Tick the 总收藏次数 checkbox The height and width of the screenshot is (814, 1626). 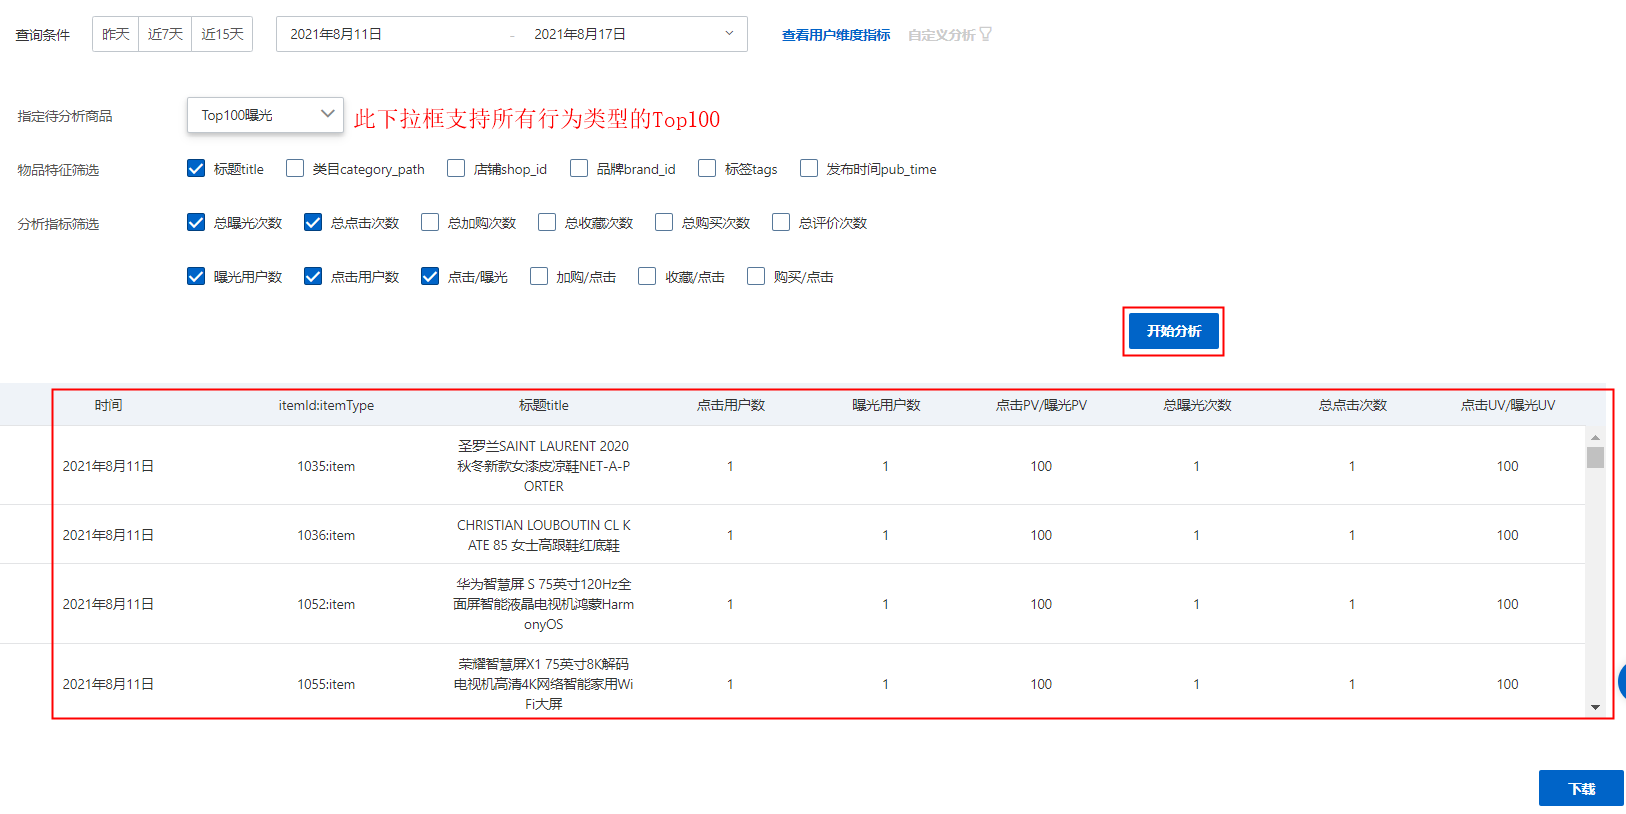pyautogui.click(x=547, y=222)
